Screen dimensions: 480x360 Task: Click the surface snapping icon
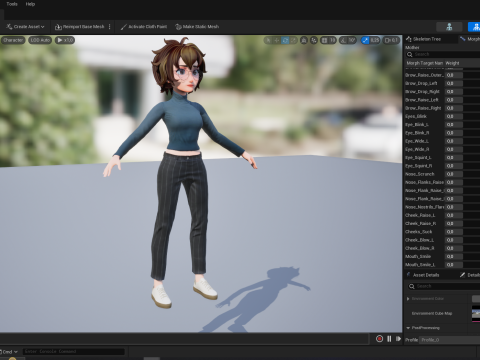pyautogui.click(x=314, y=40)
